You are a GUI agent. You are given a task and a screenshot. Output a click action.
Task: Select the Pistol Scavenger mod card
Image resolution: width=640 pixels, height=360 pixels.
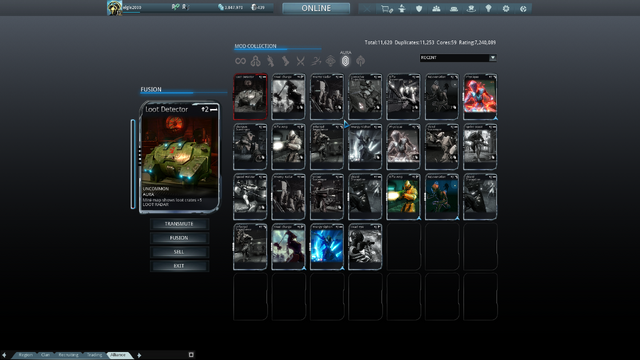[442, 147]
